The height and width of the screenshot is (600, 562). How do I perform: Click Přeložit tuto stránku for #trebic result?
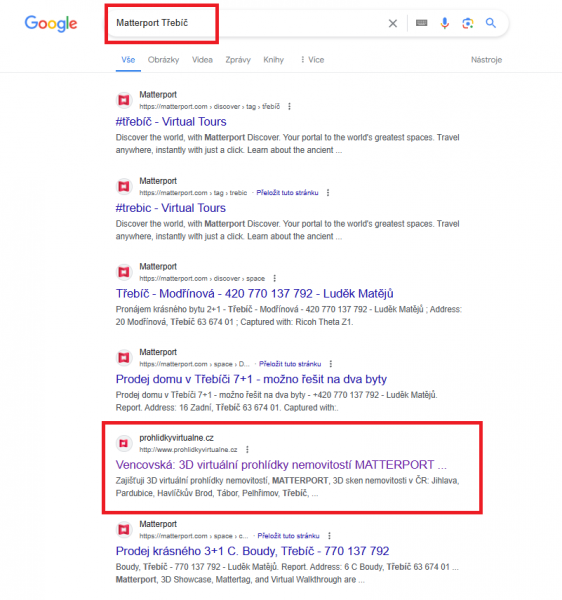287,192
